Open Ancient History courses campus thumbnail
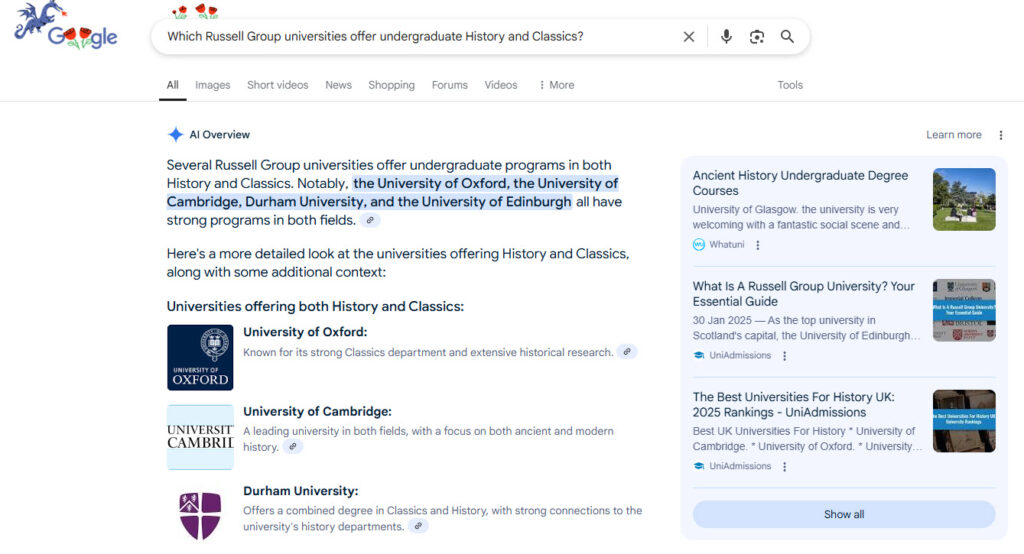The width and height of the screenshot is (1024, 554). pyautogui.click(x=964, y=199)
